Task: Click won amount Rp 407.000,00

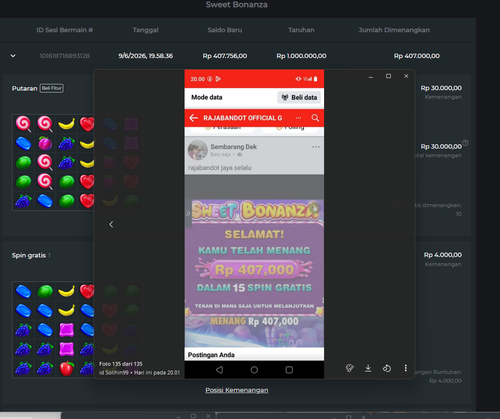Action: [417, 56]
